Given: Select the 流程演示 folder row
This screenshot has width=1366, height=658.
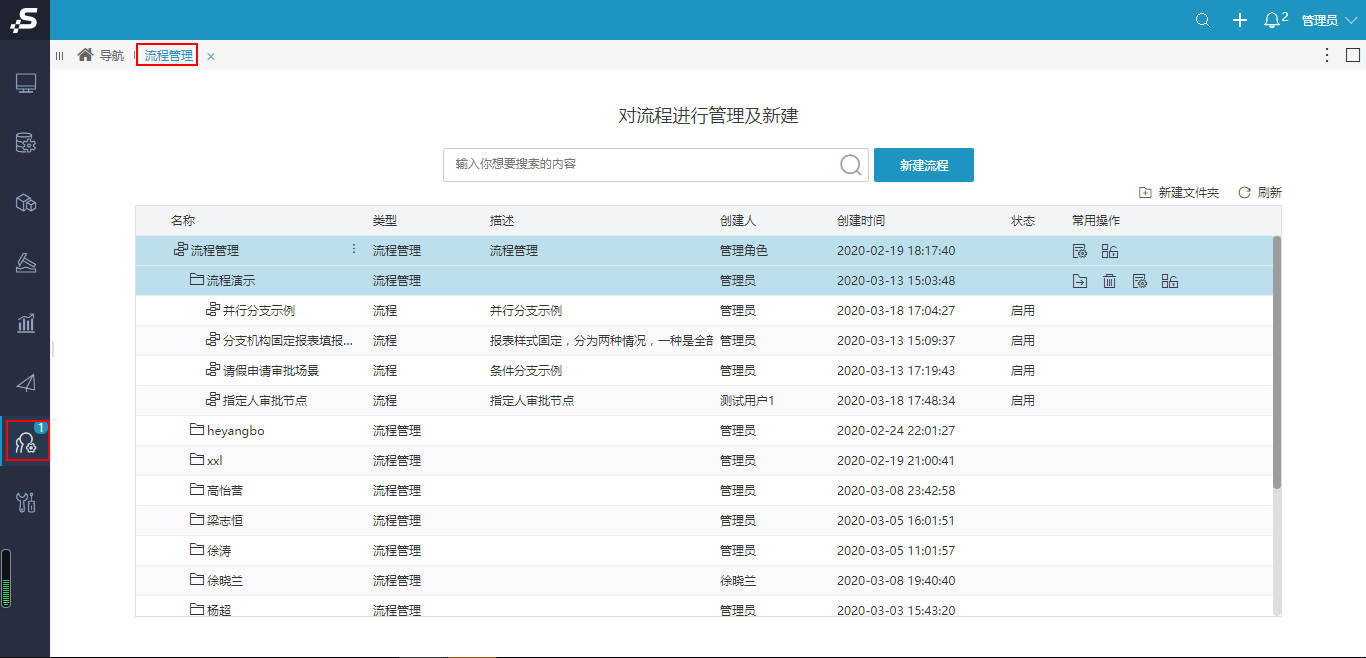Looking at the screenshot, I should pos(705,281).
